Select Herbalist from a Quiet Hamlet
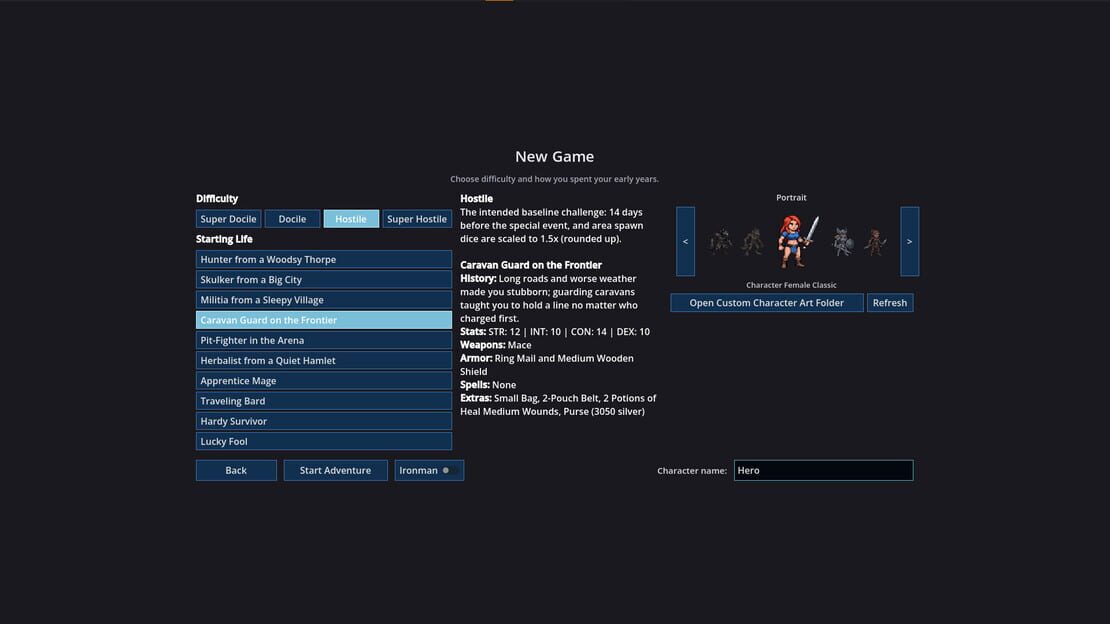This screenshot has width=1110, height=624. pos(324,361)
